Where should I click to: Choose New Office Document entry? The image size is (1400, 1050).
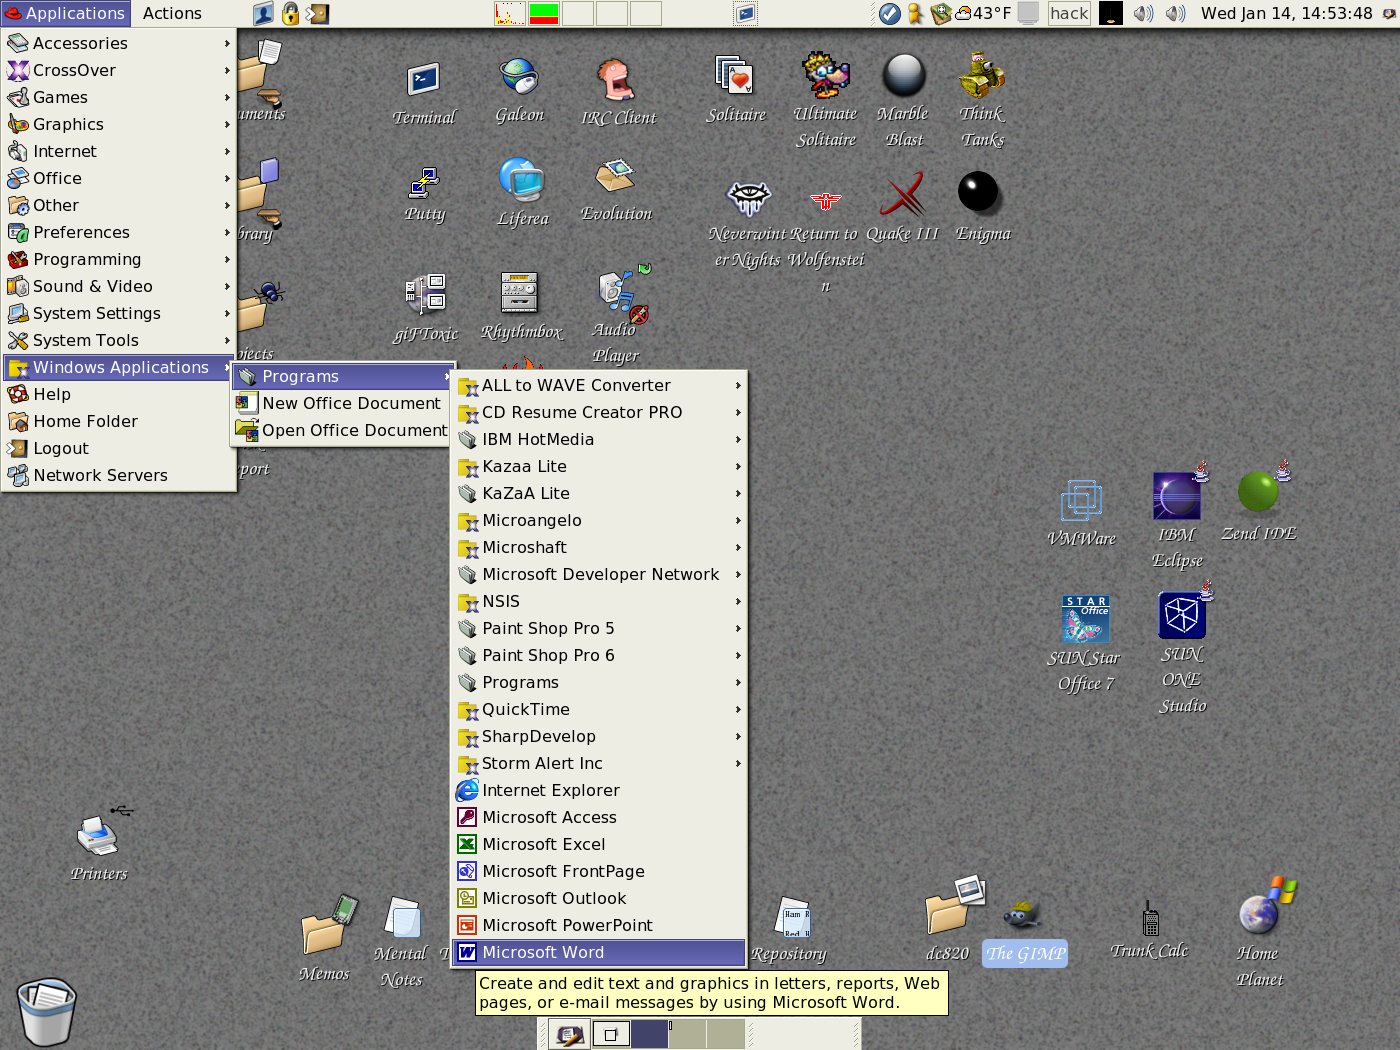[x=342, y=403]
